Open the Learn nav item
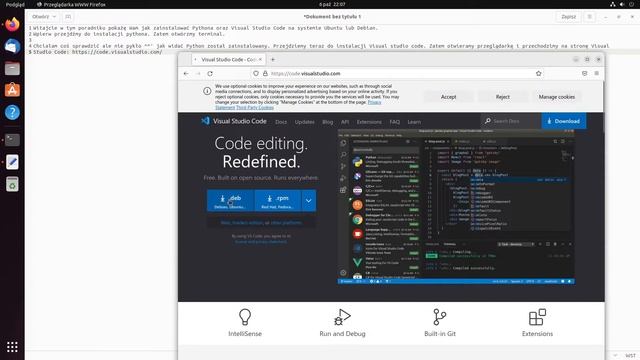This screenshot has width=640, height=360. (414, 122)
